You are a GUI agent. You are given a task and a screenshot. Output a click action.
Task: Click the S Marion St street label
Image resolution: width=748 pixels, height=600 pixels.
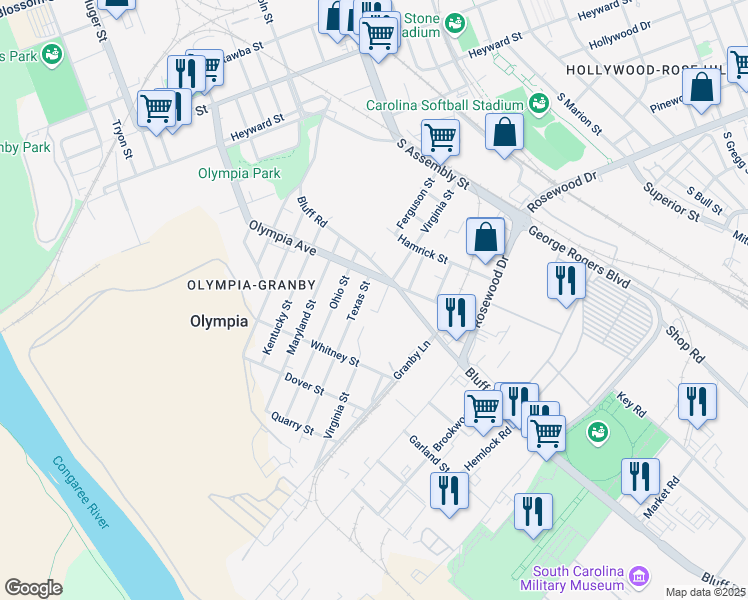pos(580,114)
